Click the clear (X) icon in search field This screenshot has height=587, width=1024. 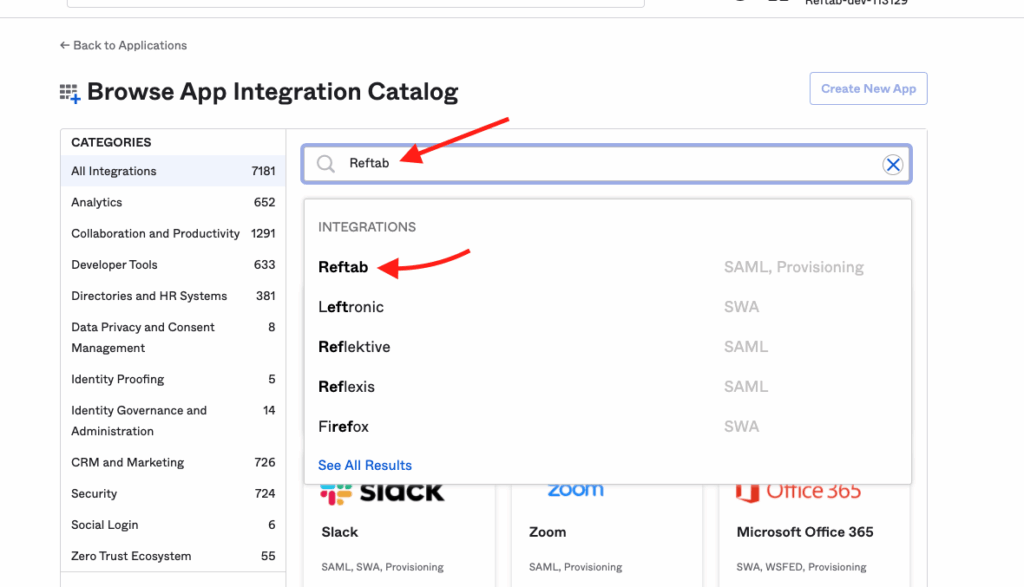point(893,165)
